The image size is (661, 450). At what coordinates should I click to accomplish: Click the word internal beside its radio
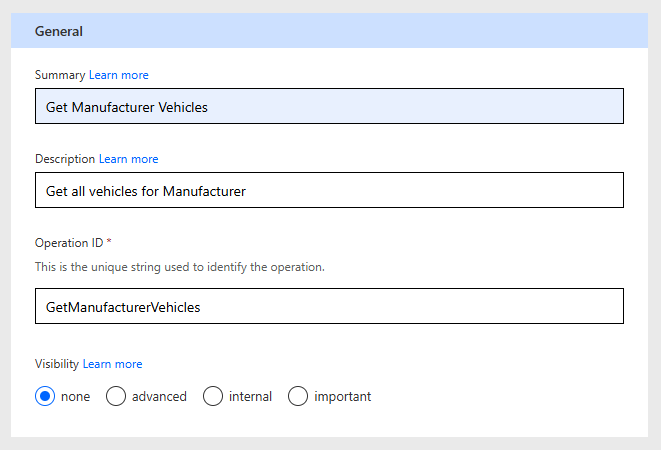pyautogui.click(x=250, y=397)
